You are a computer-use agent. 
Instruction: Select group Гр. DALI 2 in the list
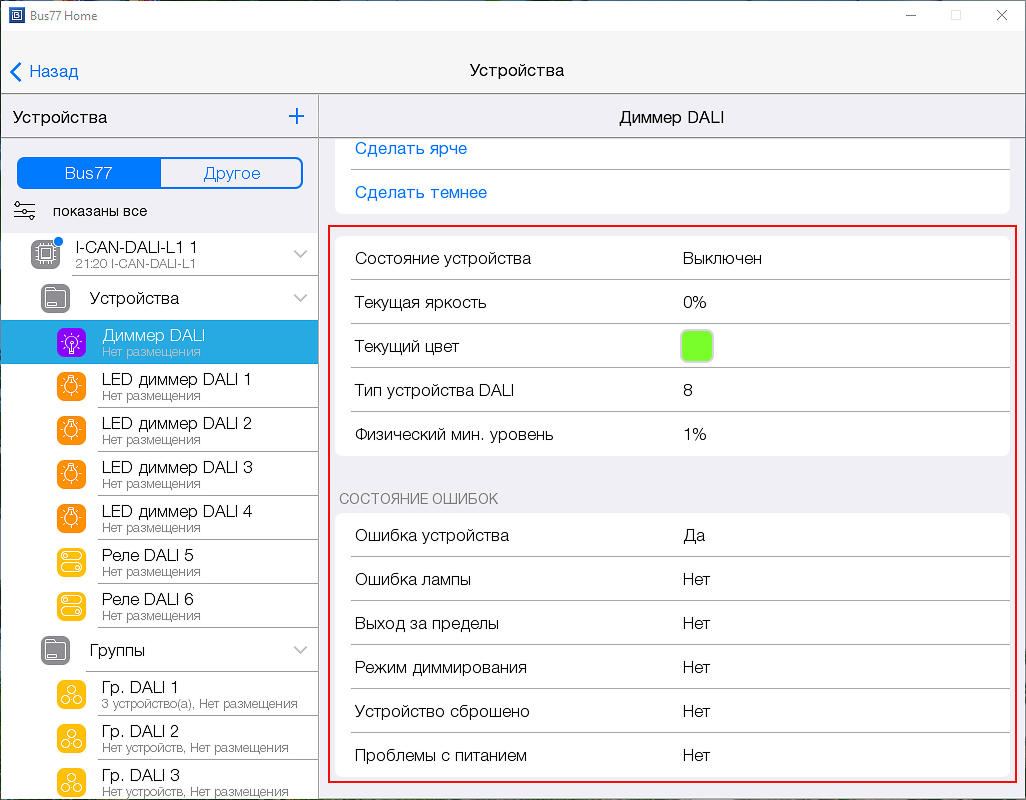(160, 738)
